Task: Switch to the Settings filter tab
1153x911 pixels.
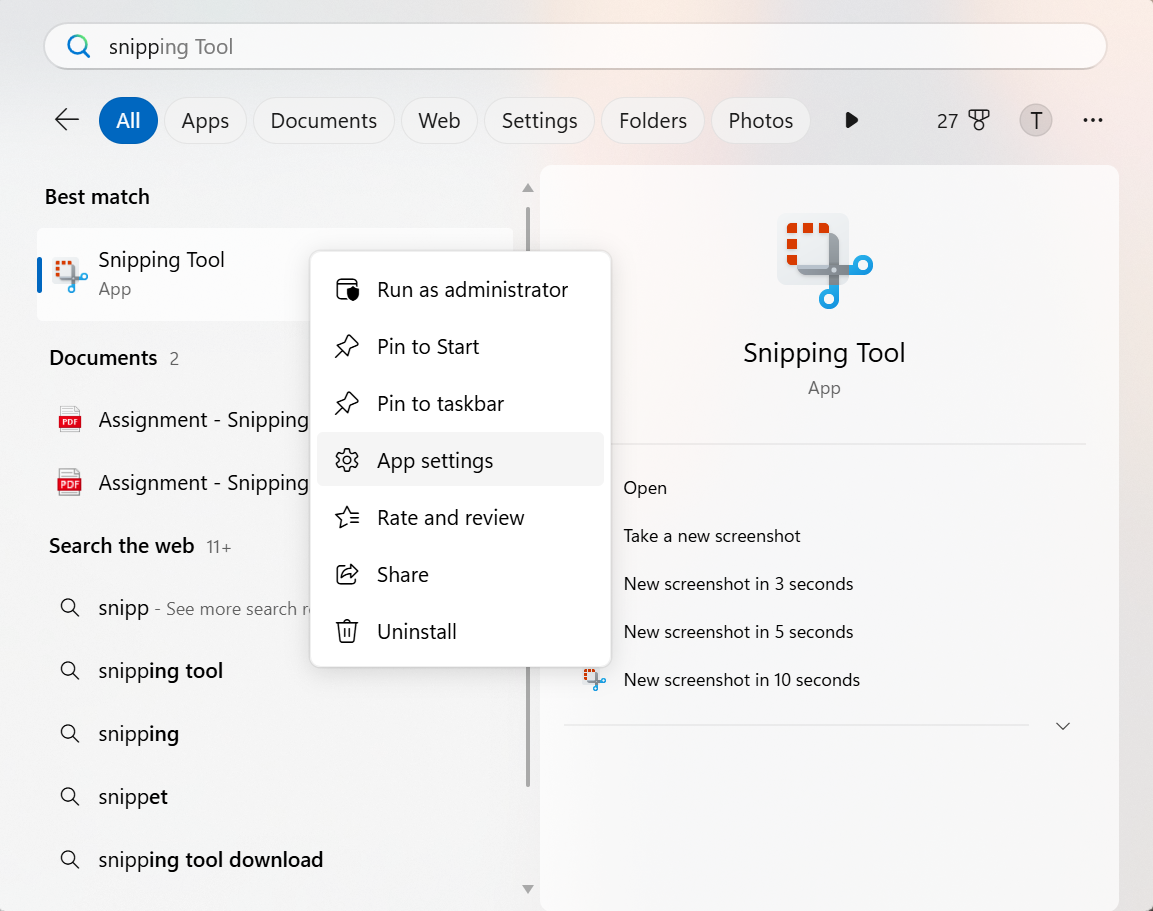Action: [539, 120]
